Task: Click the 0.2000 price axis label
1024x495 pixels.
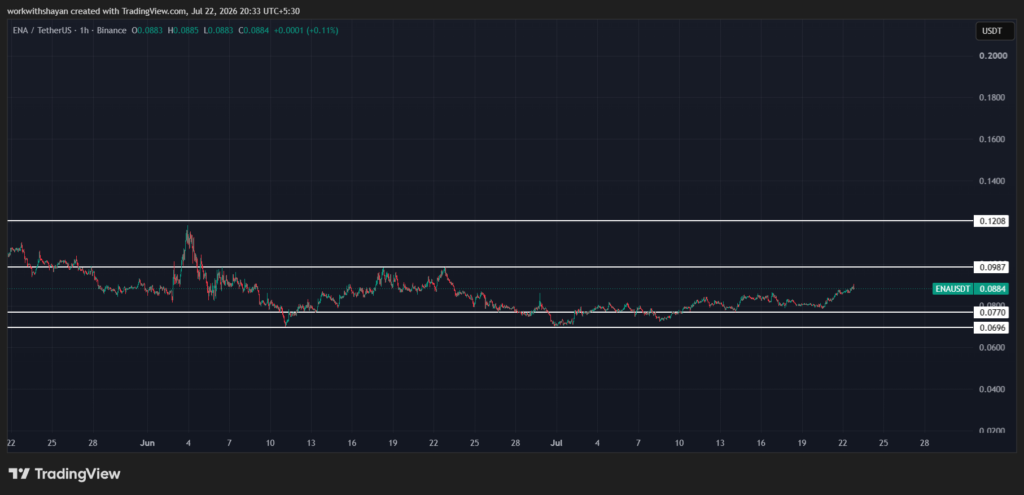Action: (991, 56)
